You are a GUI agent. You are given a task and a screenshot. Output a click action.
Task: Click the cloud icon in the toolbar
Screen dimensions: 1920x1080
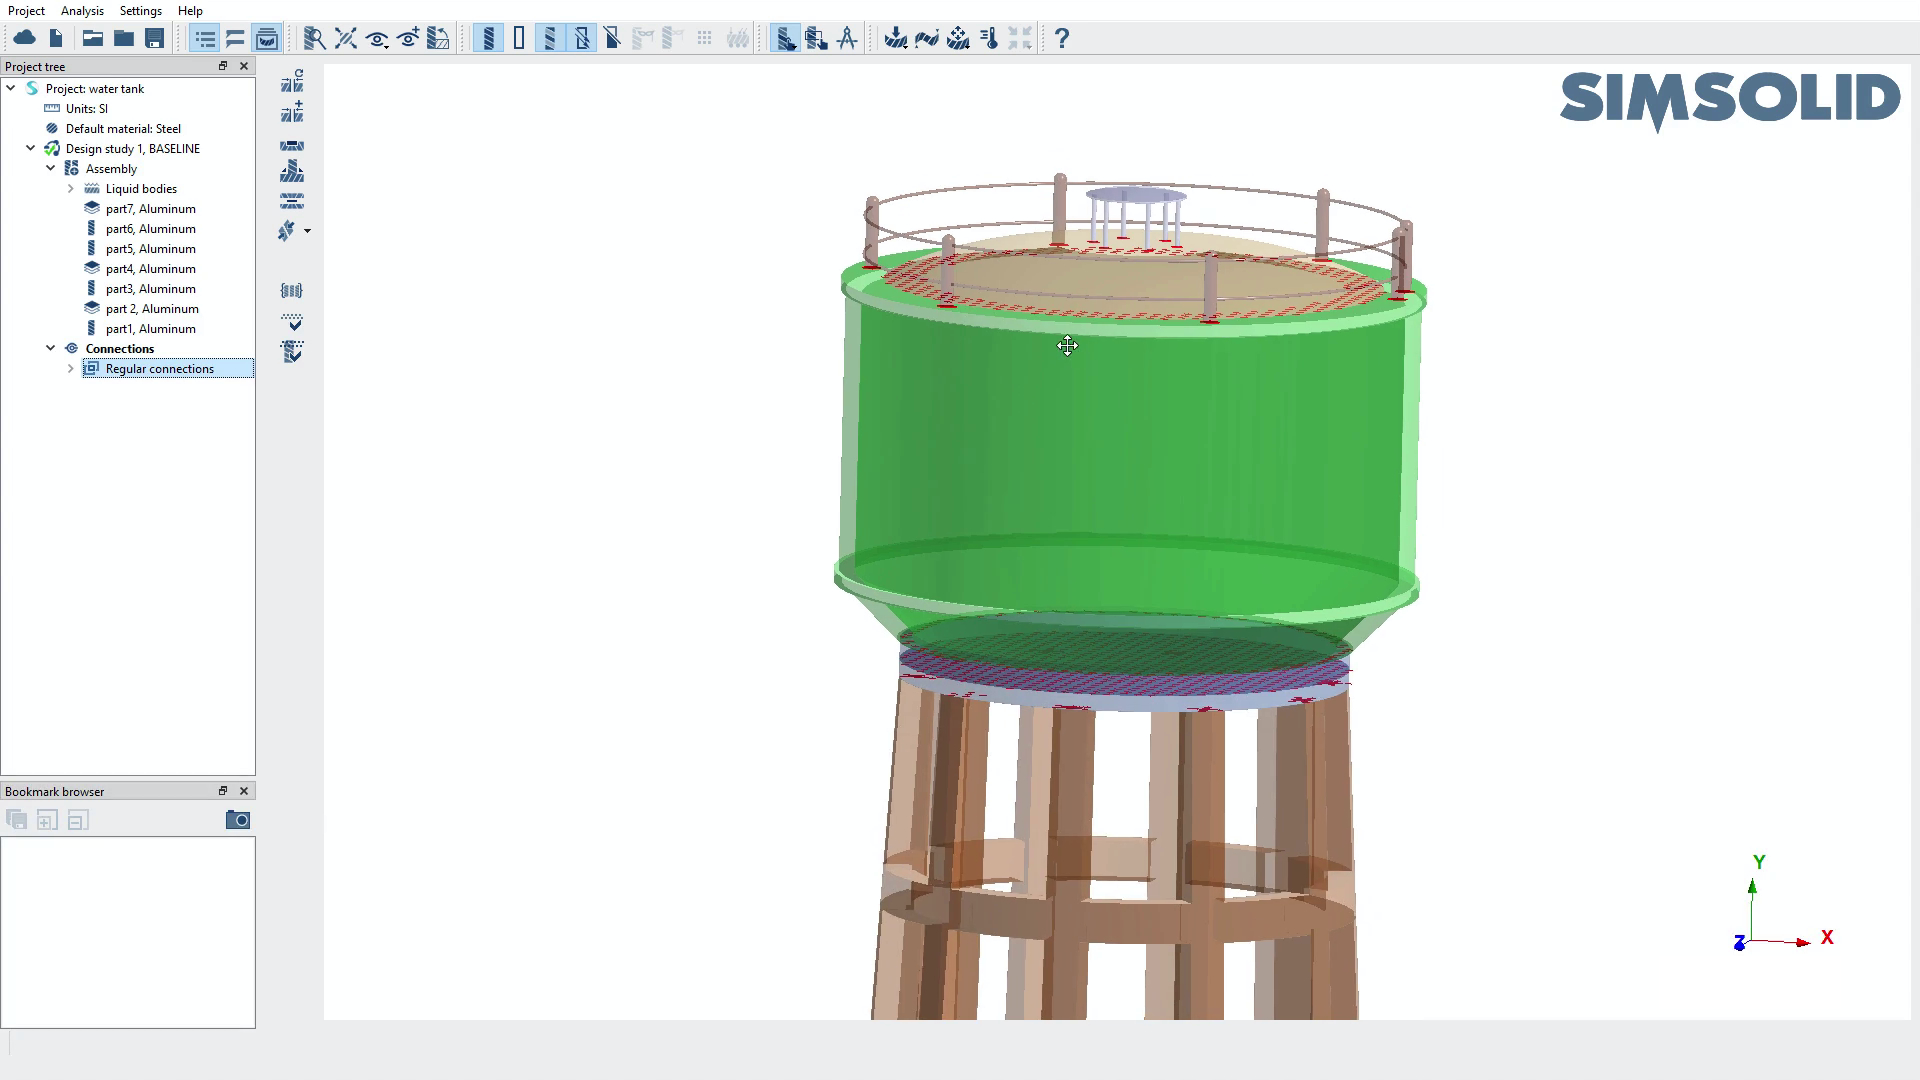25,38
